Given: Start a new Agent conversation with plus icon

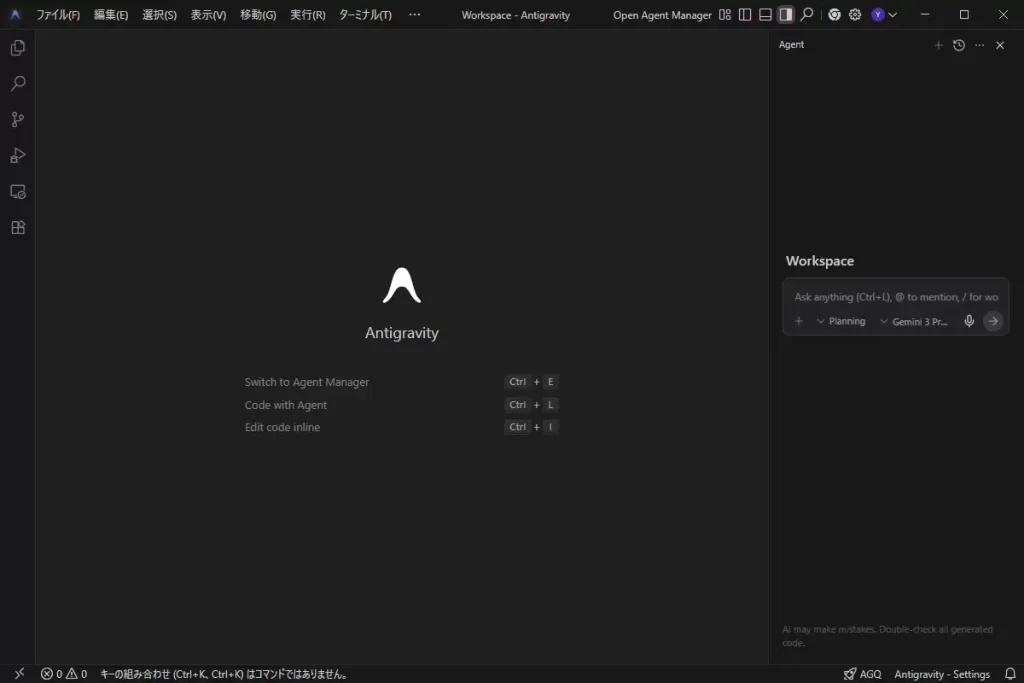Looking at the screenshot, I should click(x=938, y=45).
